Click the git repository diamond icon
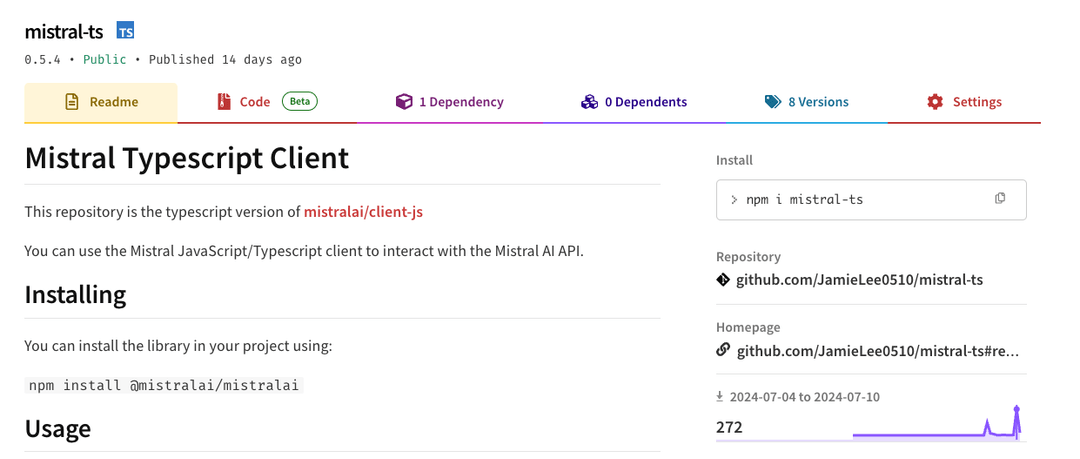 [x=723, y=280]
